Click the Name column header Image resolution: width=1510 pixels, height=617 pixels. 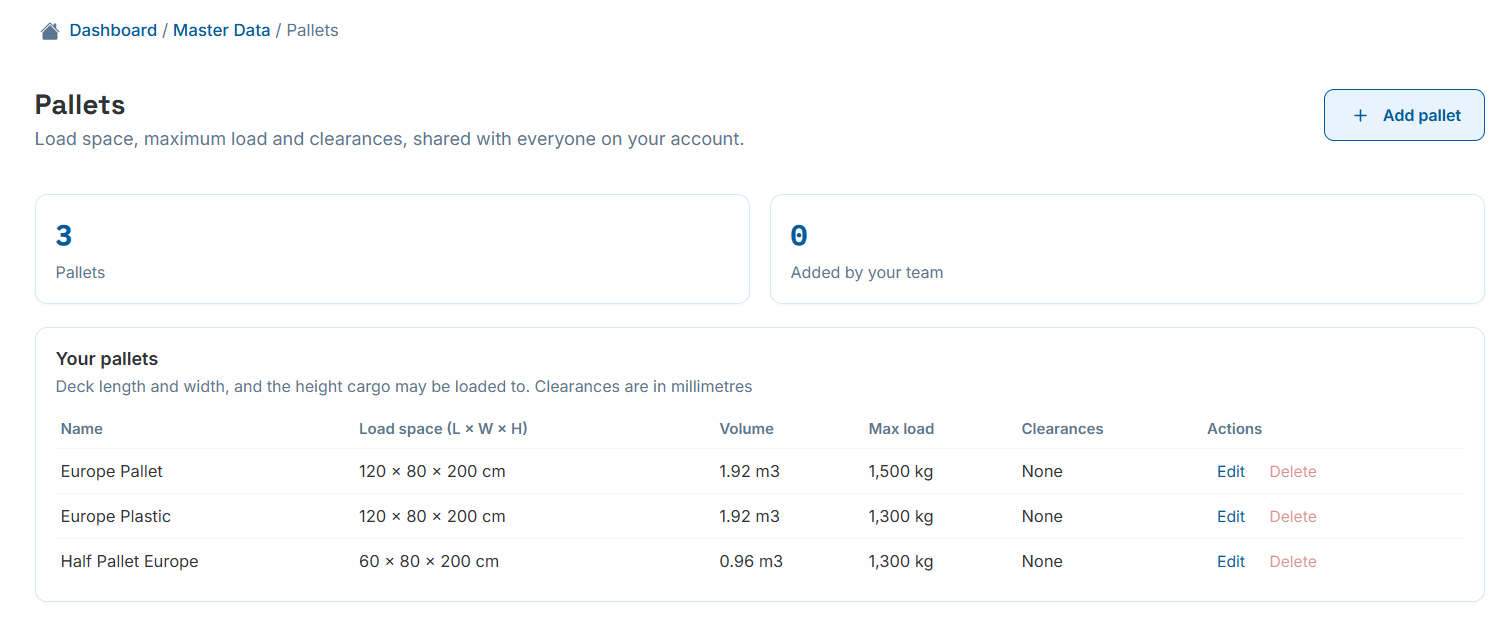[x=82, y=428]
